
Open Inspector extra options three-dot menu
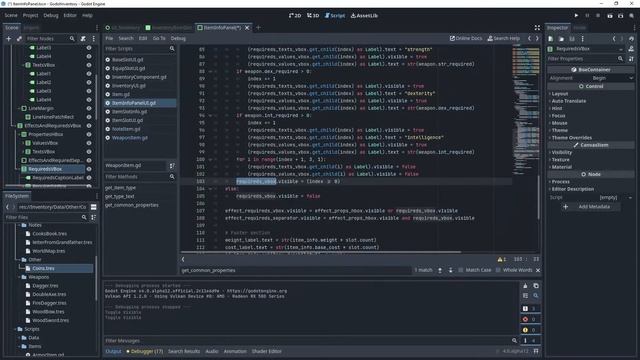582,38
